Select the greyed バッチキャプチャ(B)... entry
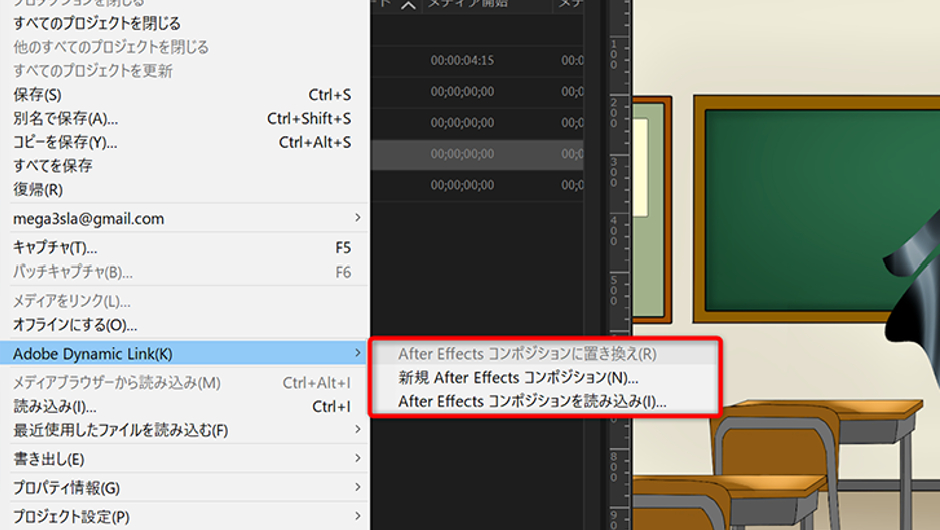 point(184,272)
